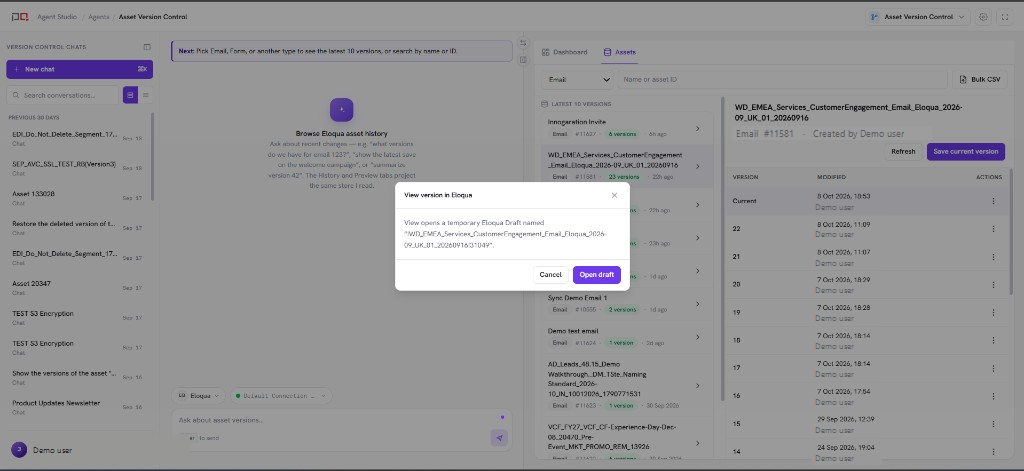Image resolution: width=1024 pixels, height=471 pixels.
Task: Open the Default Connection dropdown
Action: click(x=281, y=396)
